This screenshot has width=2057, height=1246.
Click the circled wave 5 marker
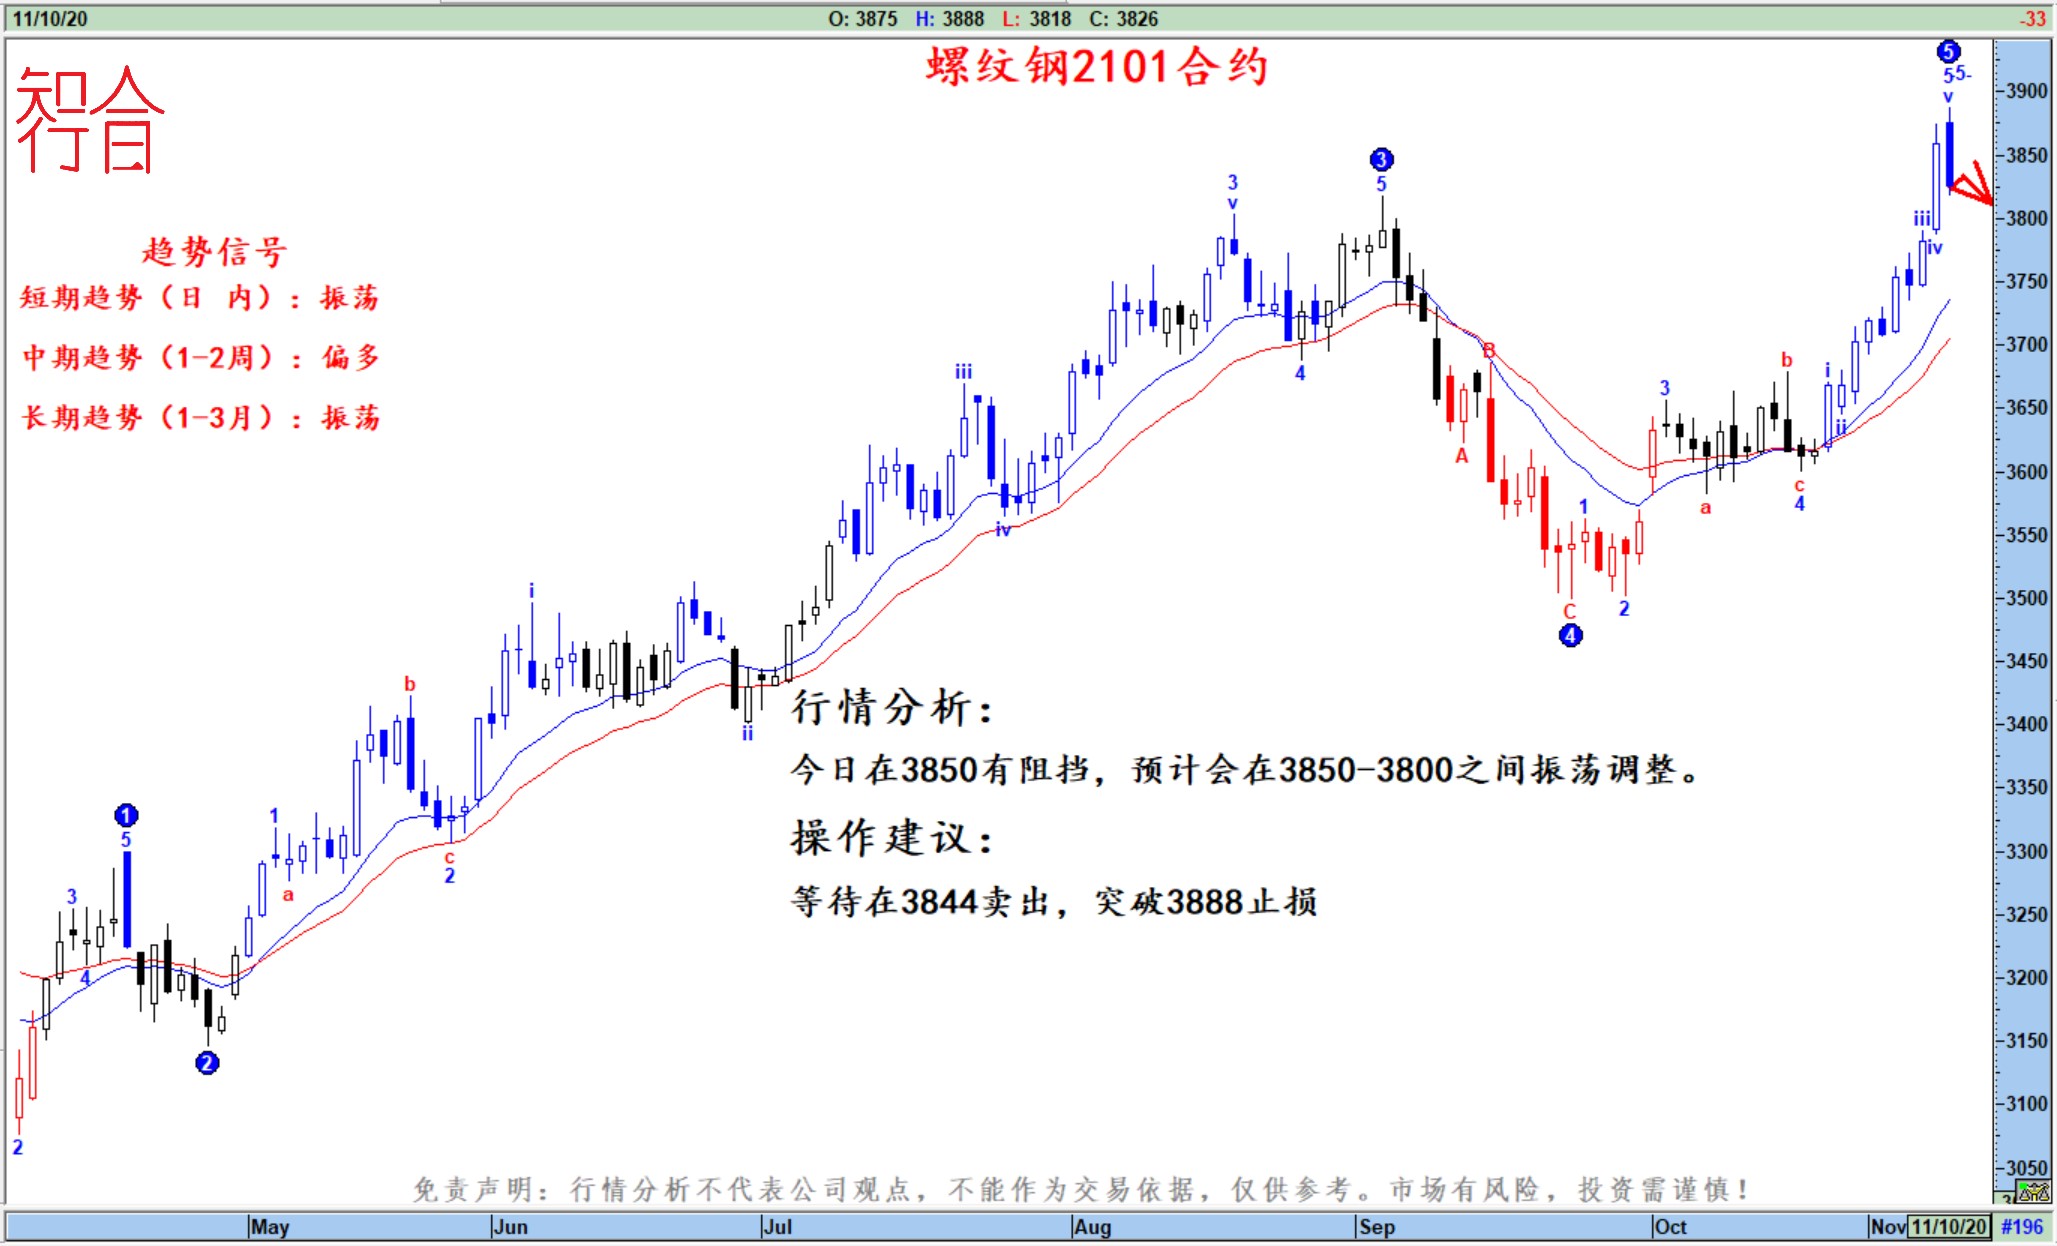point(1948,51)
